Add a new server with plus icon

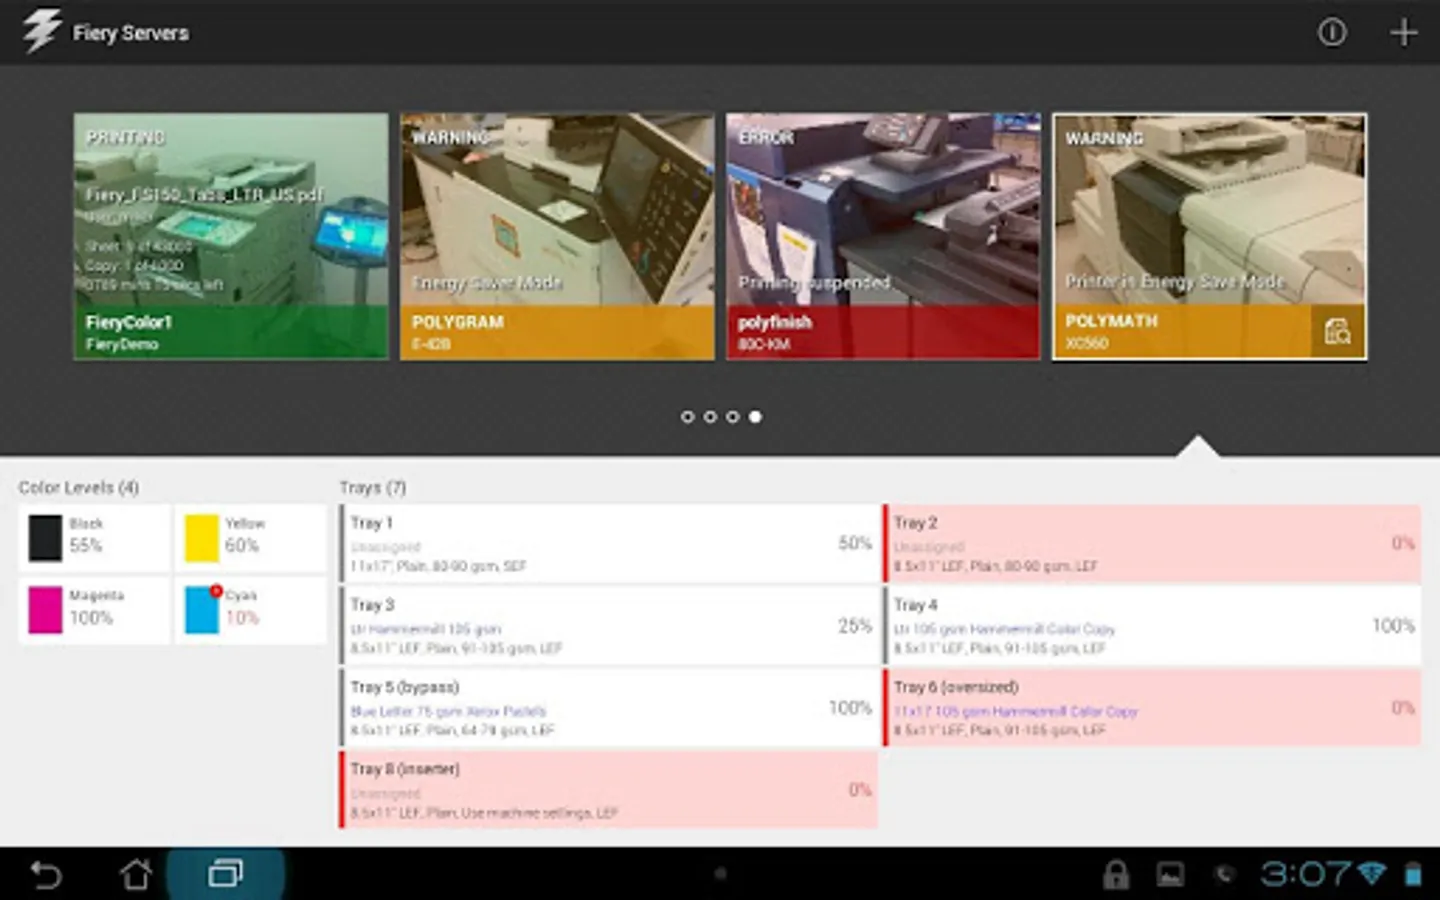1403,32
